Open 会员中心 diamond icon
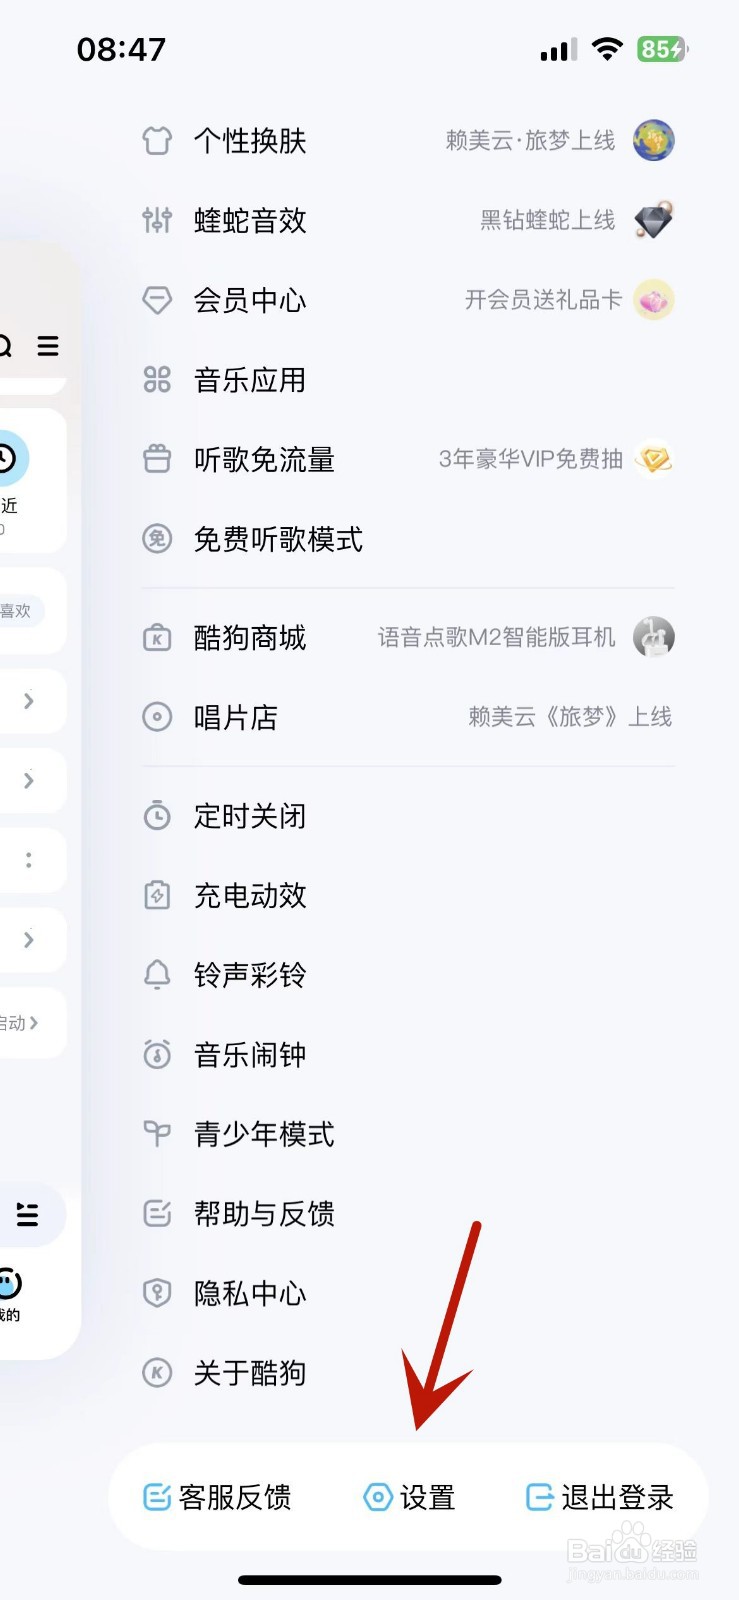The width and height of the screenshot is (739, 1600). coord(157,300)
